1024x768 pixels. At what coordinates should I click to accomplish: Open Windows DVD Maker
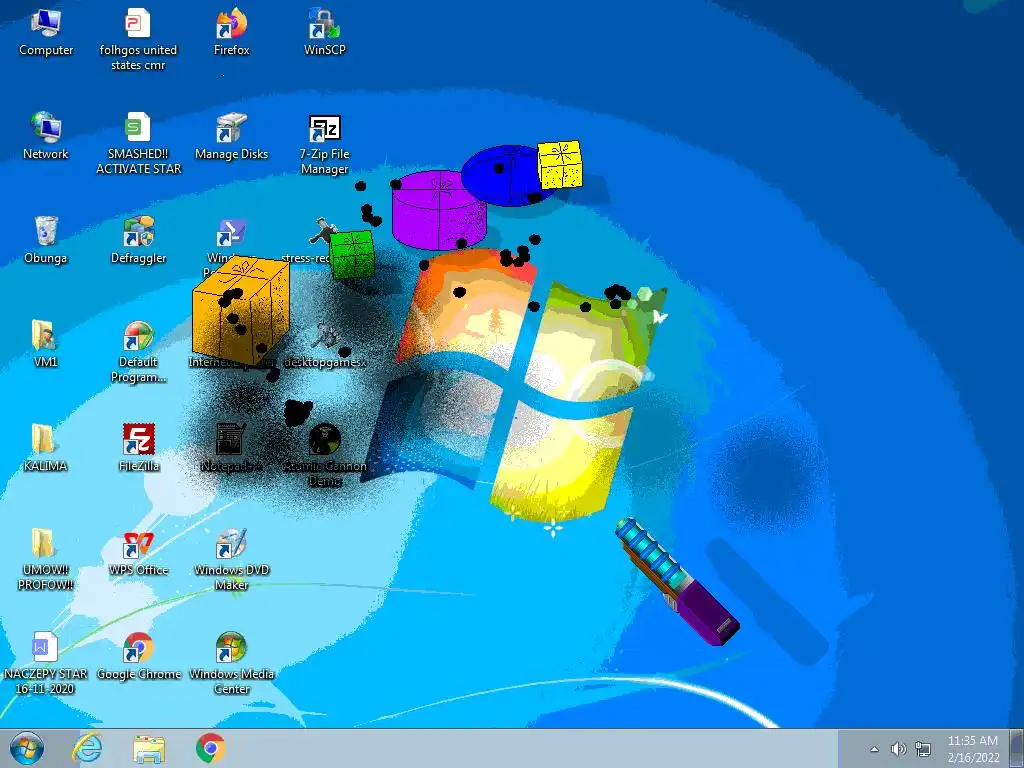pyautogui.click(x=232, y=559)
